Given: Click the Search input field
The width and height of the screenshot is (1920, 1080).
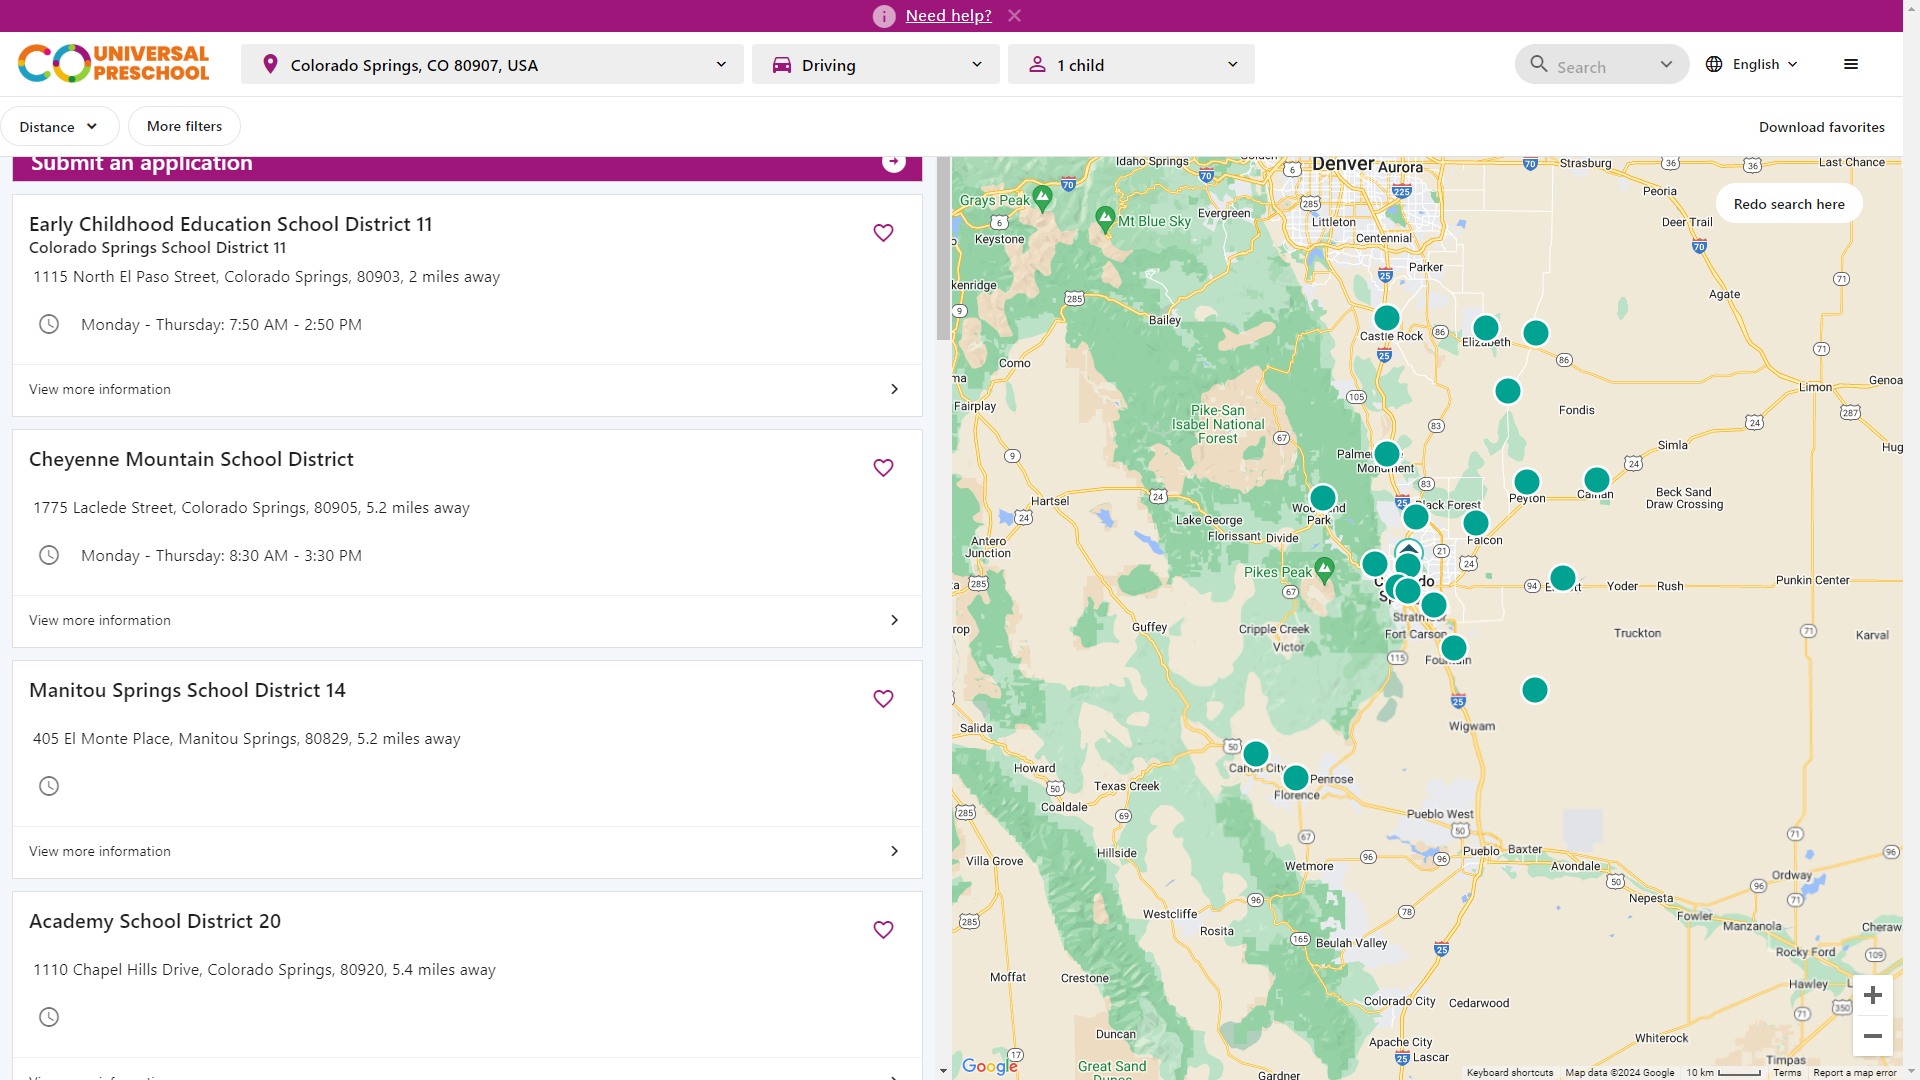Looking at the screenshot, I should [1592, 66].
